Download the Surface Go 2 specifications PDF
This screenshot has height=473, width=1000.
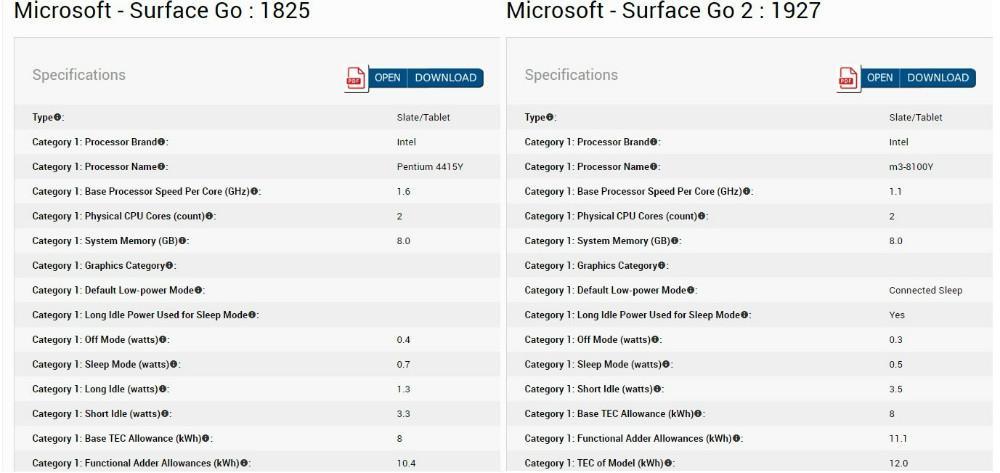938,78
